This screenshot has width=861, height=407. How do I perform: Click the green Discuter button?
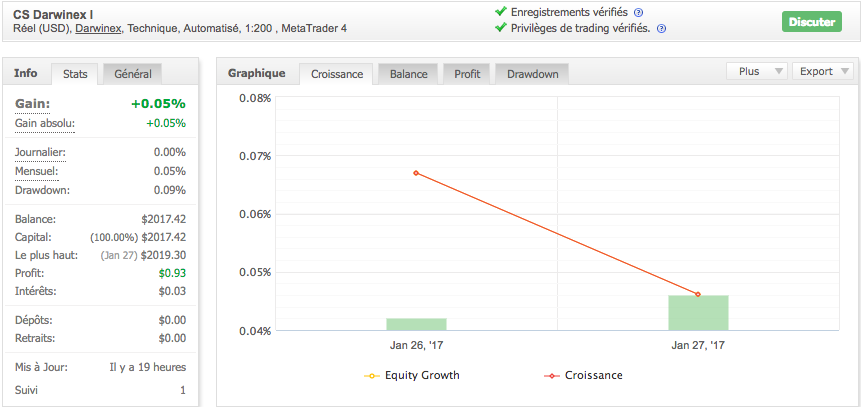pyautogui.click(x=811, y=21)
